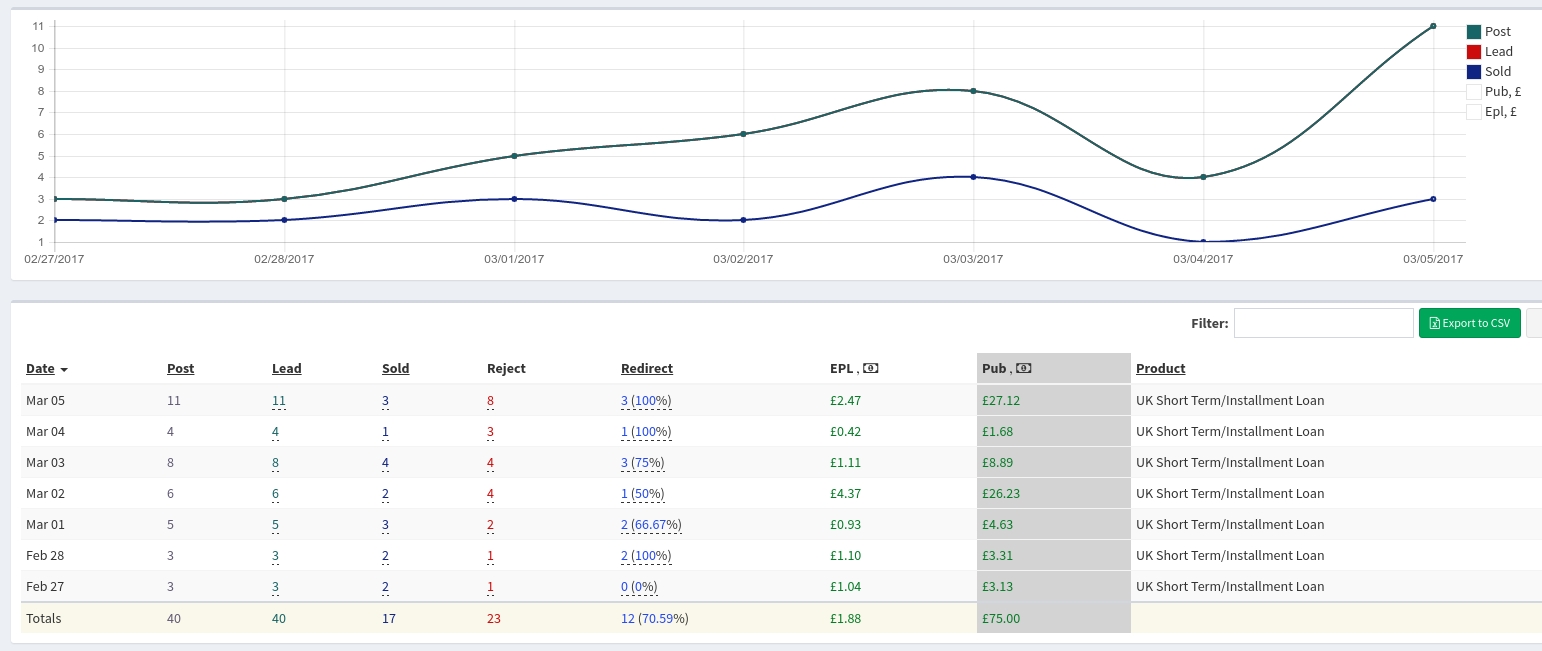Sort table by Post column header
This screenshot has width=1542, height=651.
pos(180,368)
